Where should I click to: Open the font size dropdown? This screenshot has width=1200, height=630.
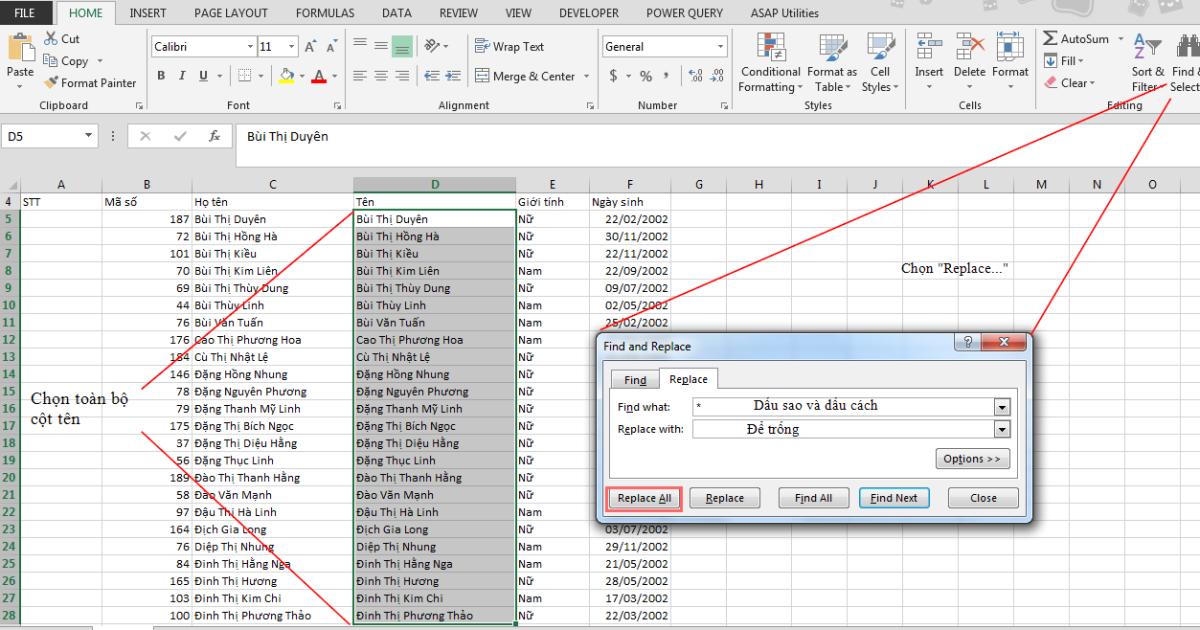coord(293,46)
